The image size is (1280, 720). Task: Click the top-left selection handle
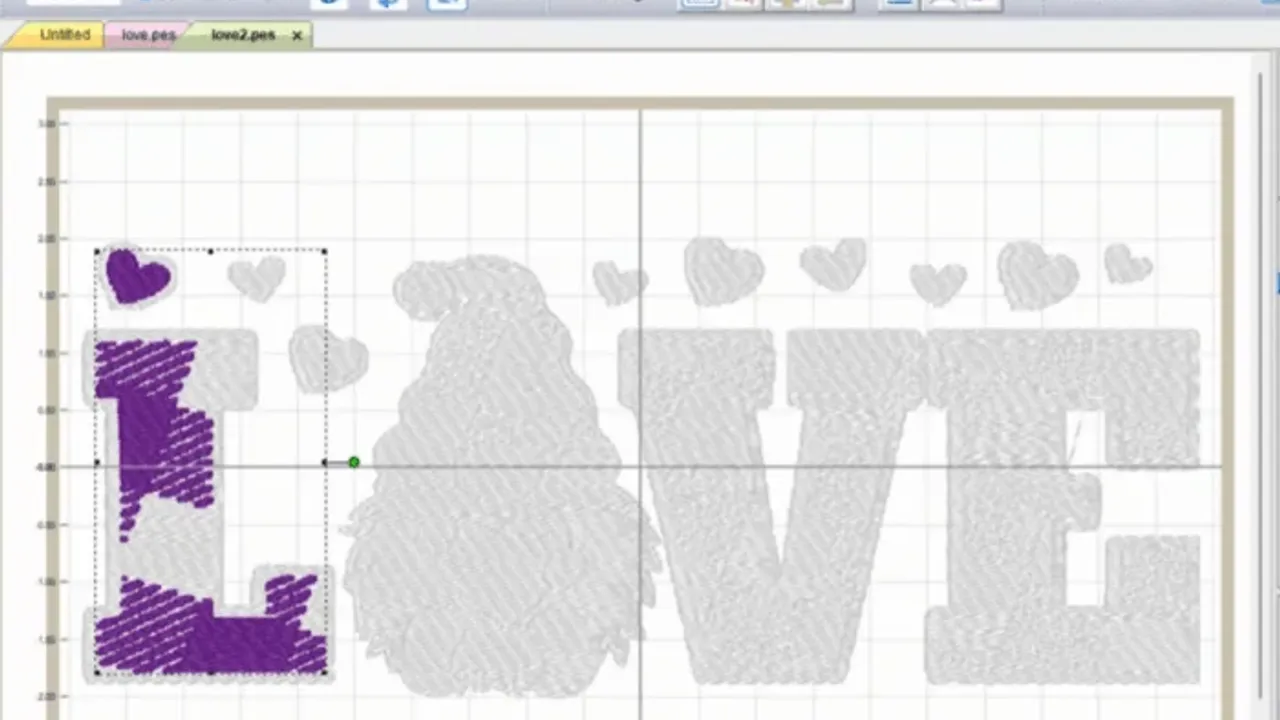97,252
